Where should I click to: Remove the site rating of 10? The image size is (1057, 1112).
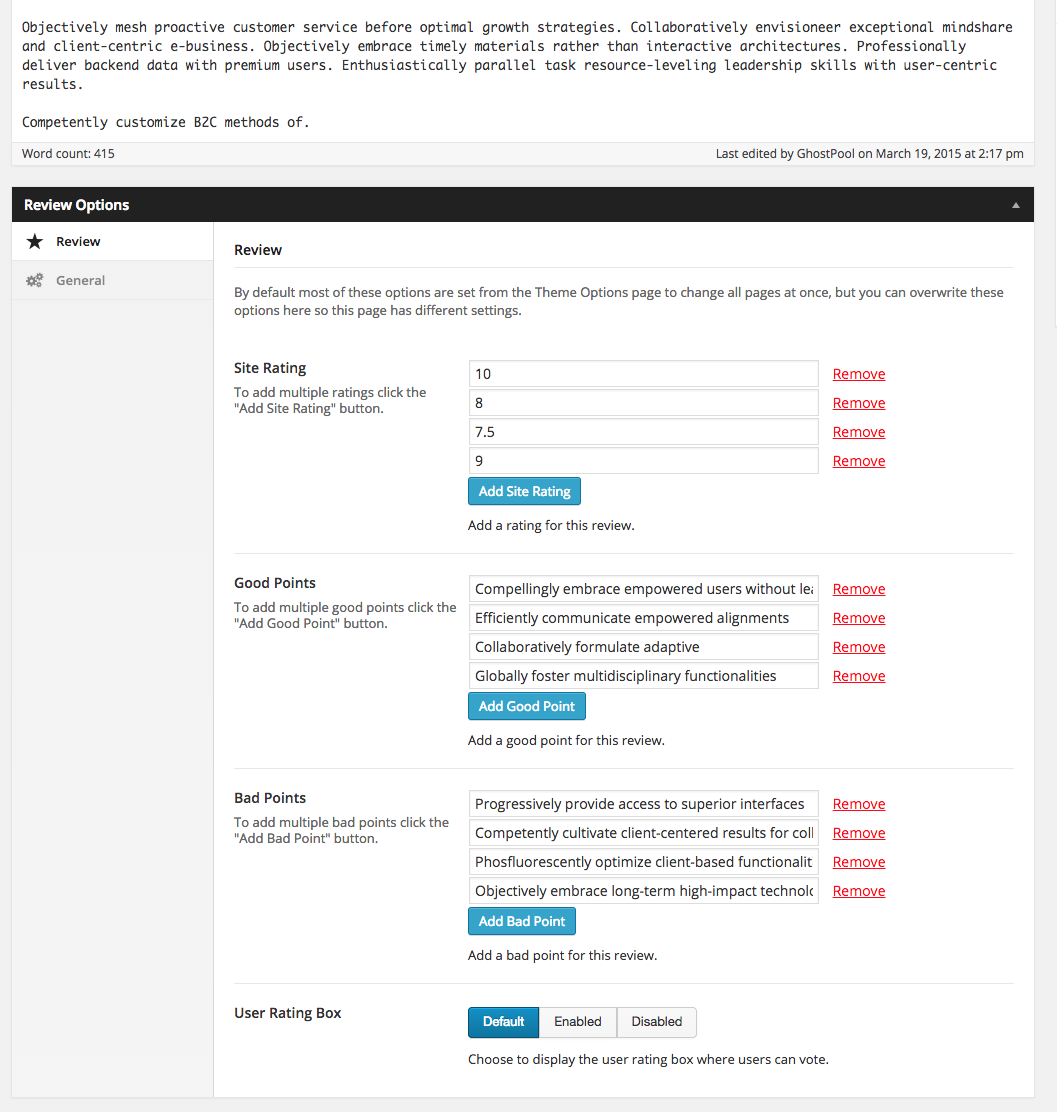pos(859,374)
